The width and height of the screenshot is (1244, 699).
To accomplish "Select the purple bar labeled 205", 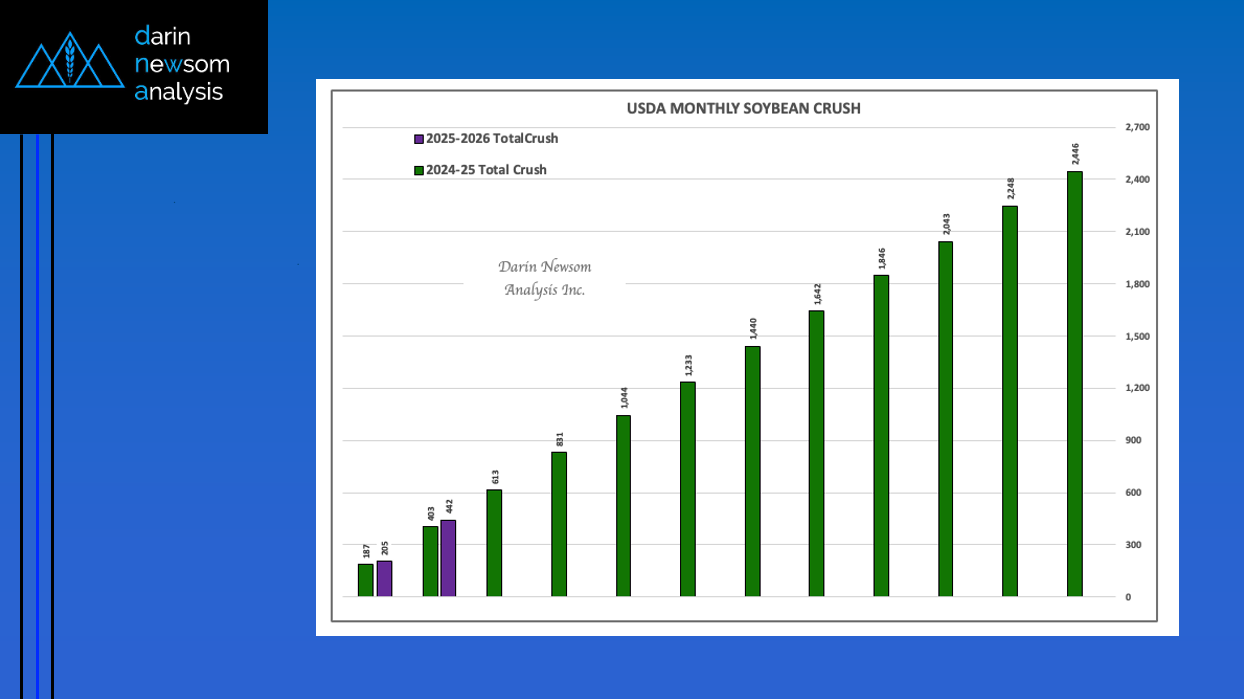I will tap(384, 579).
